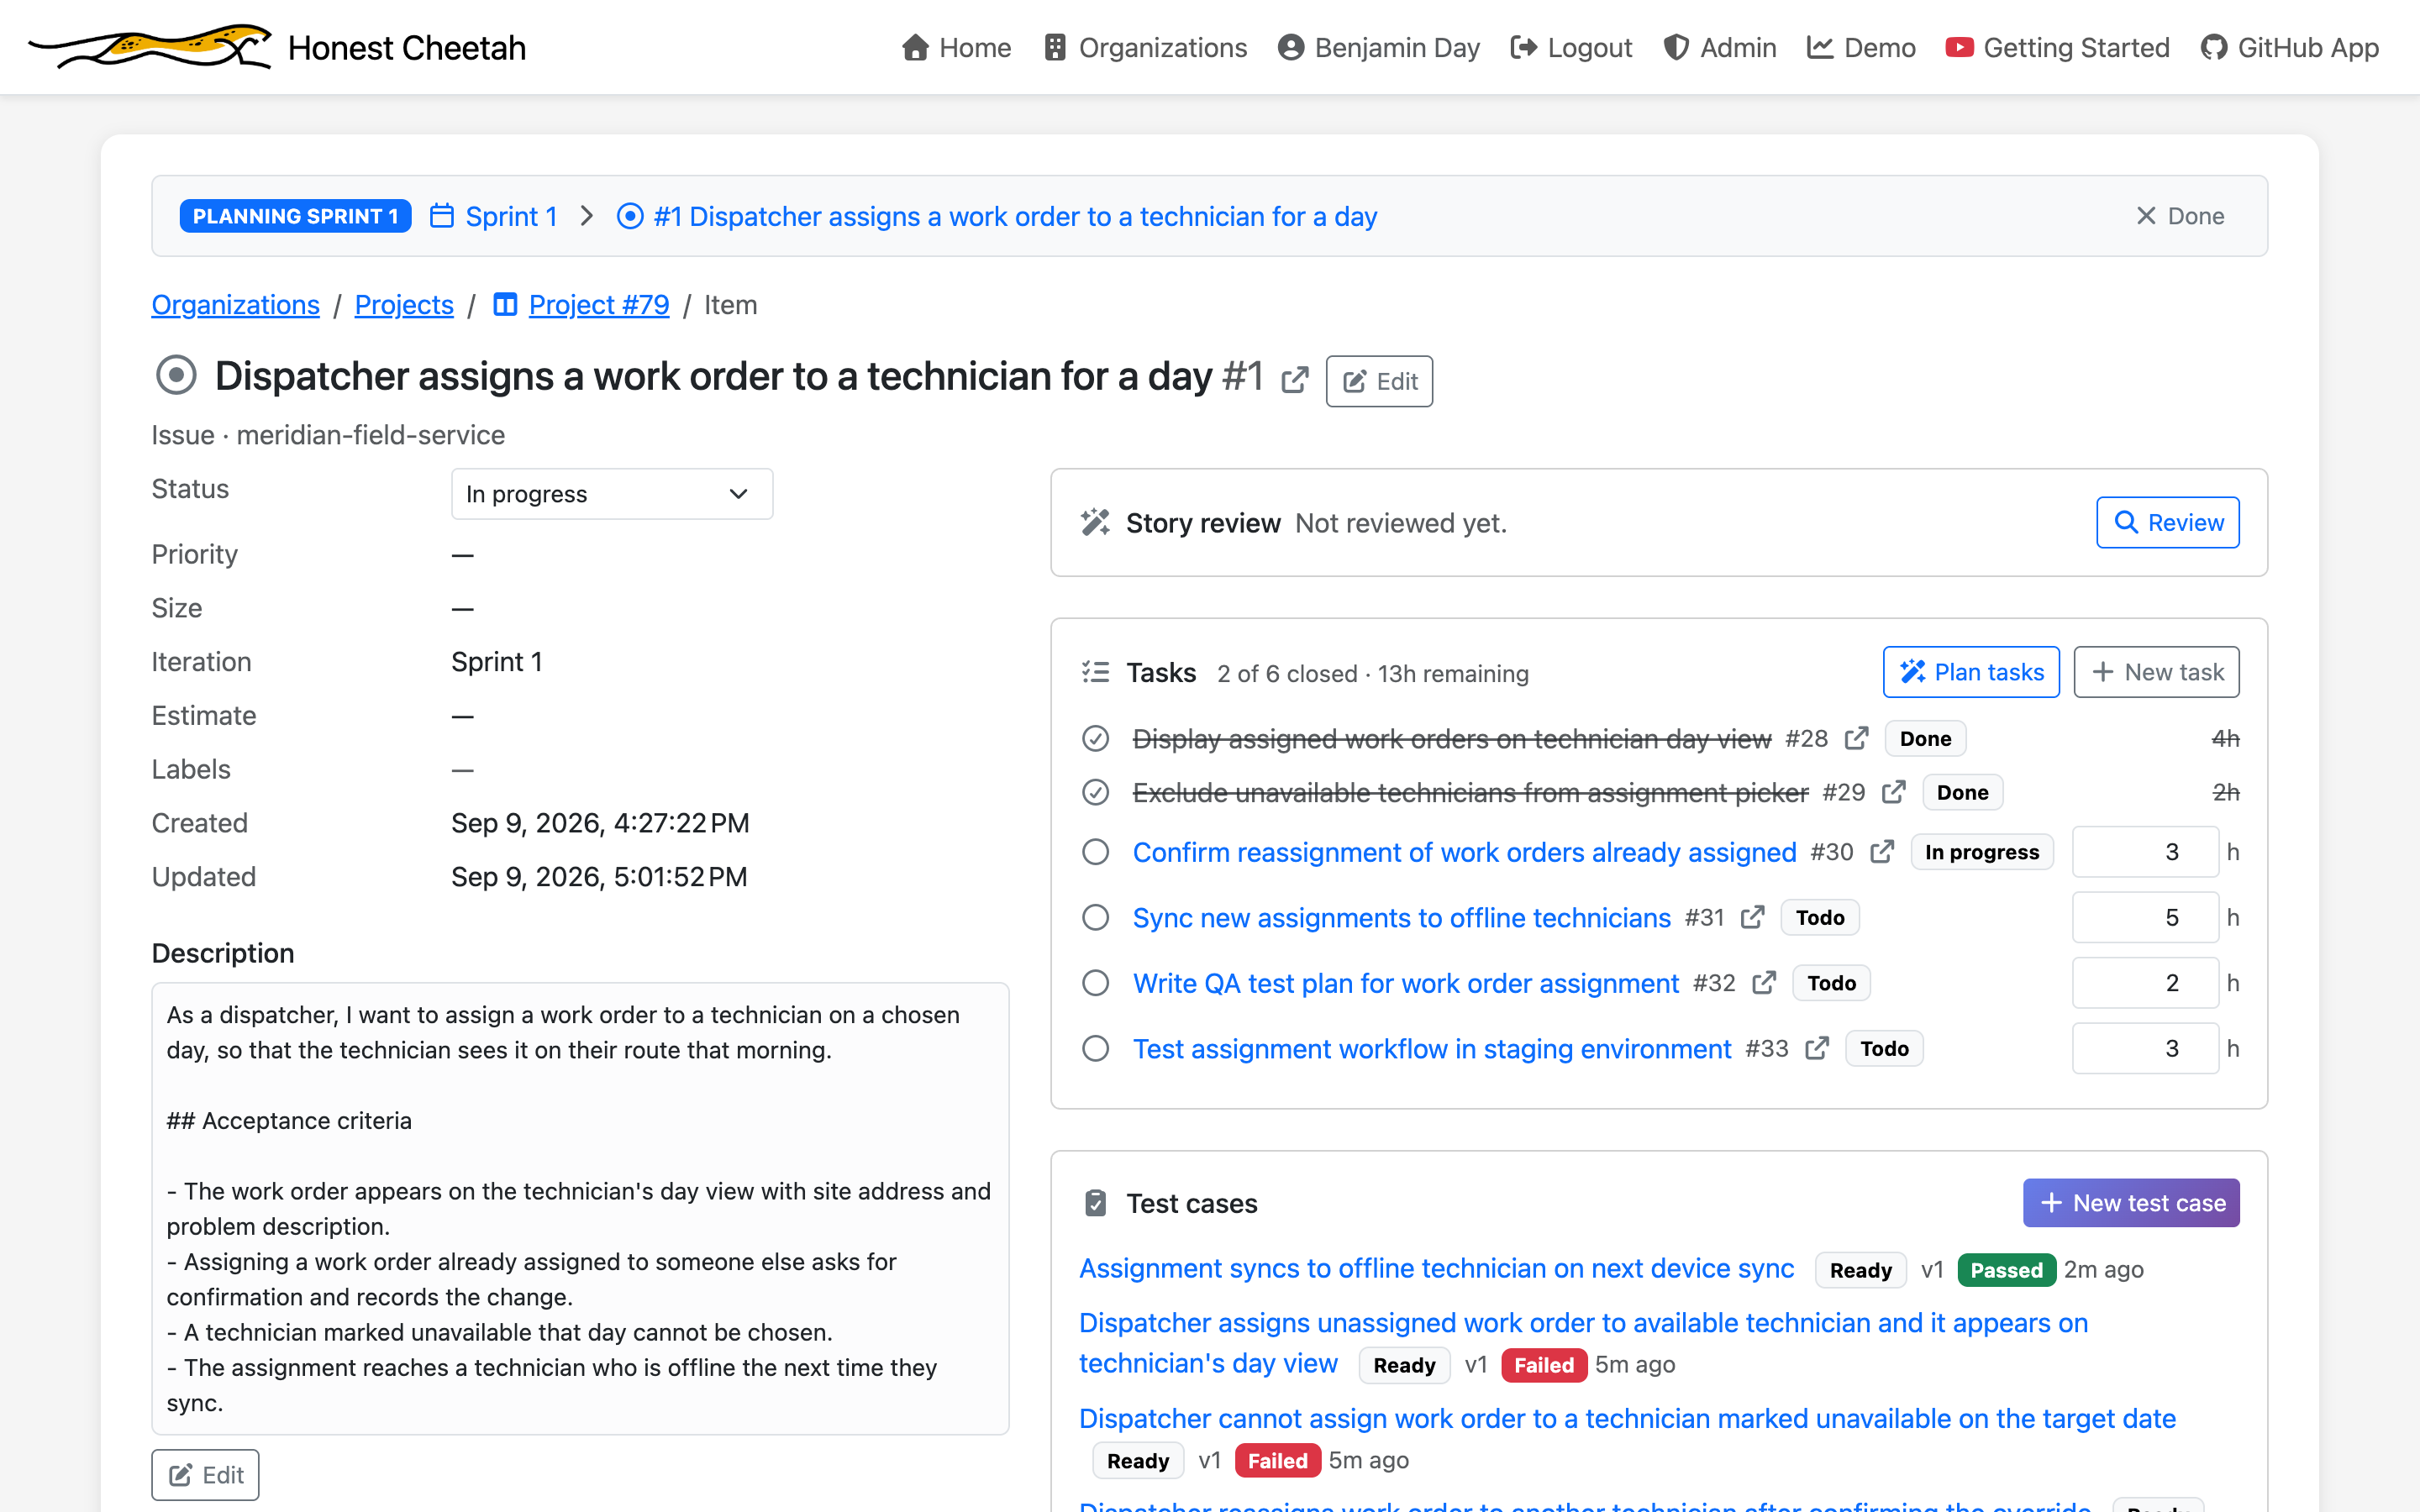Click the Honest Cheetah logo
Screen dimensions: 2420x1512
[x=150, y=47]
